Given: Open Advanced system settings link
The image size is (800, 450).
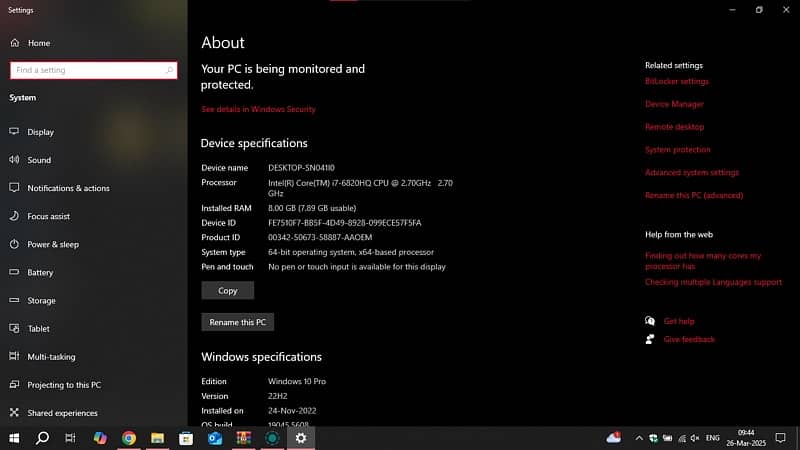Looking at the screenshot, I should 692,172.
